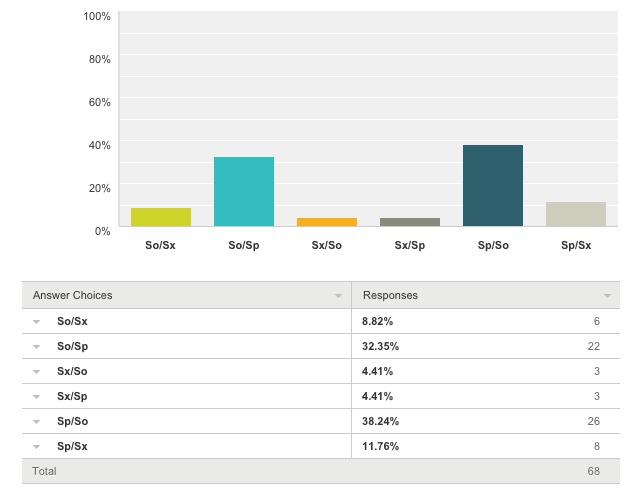Expand the Sp/So row arrow
Screen dimensions: 633x492
(x=37, y=422)
